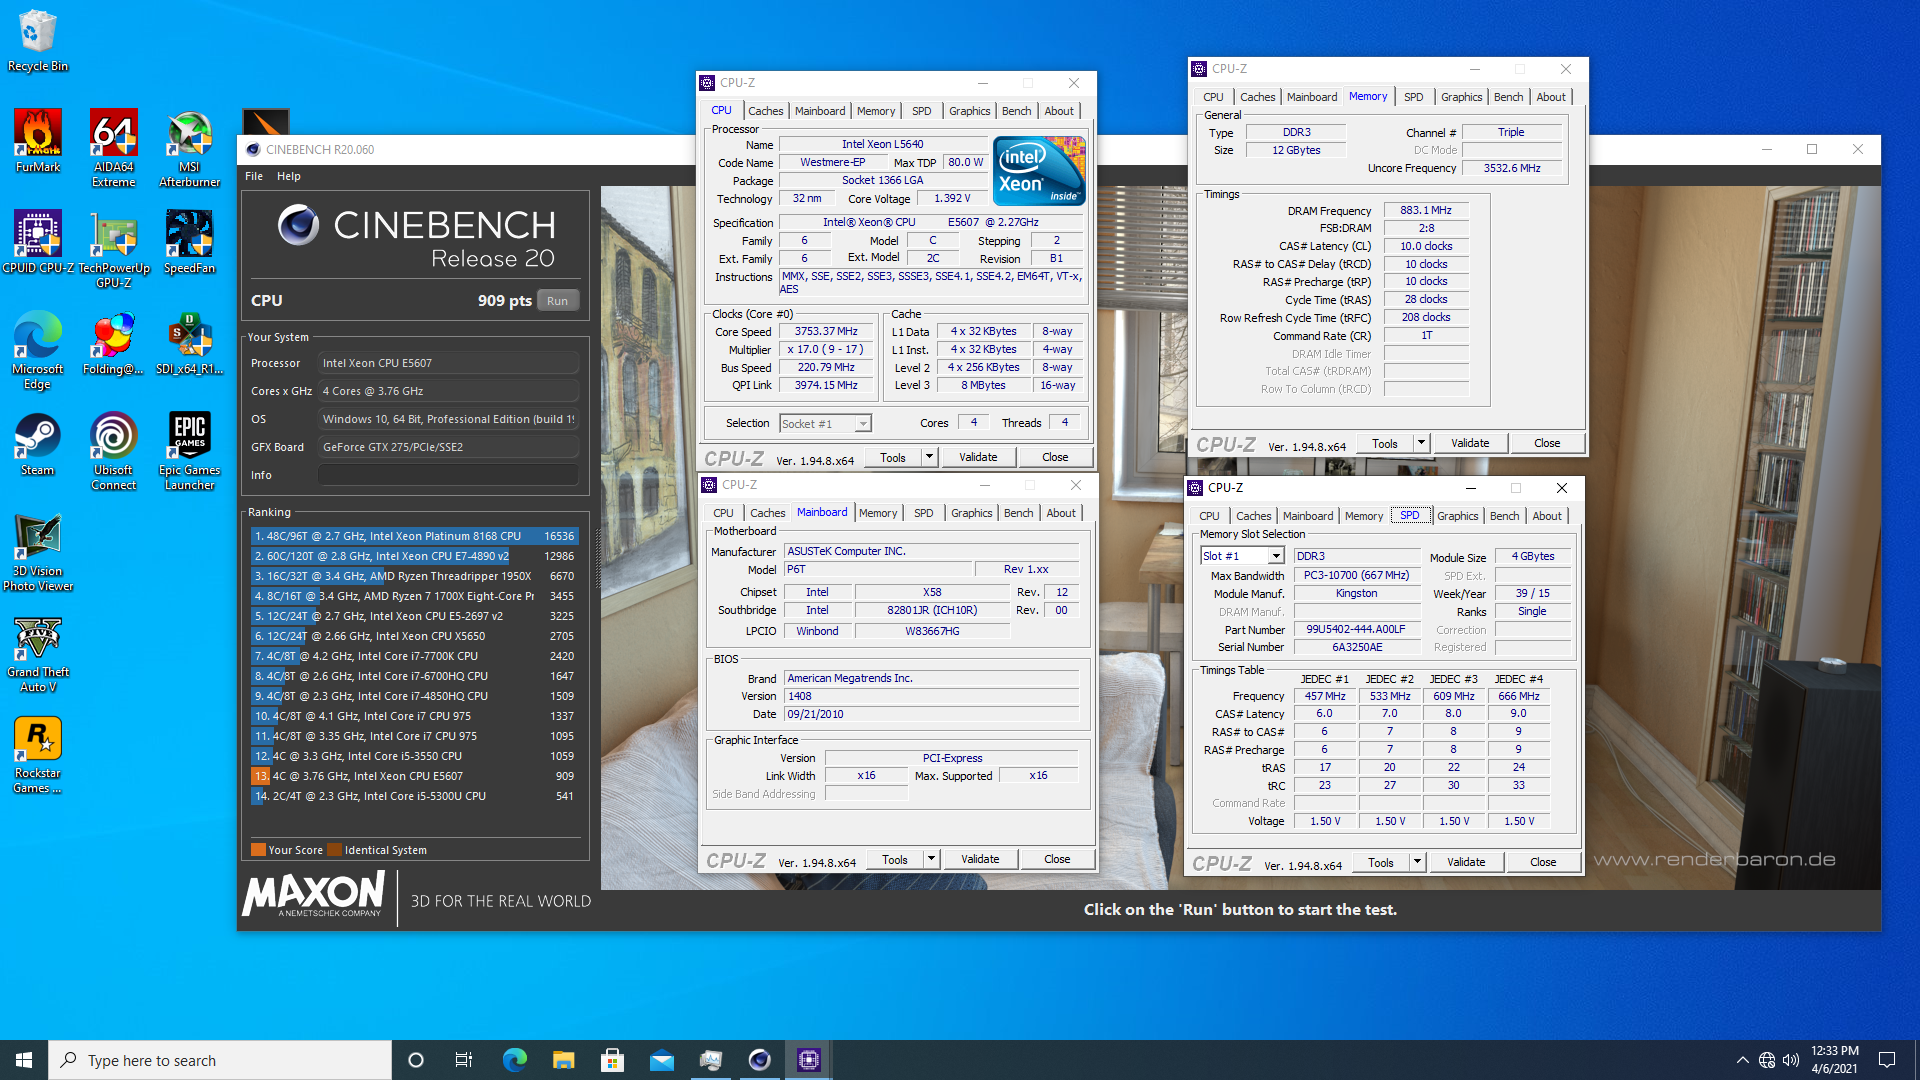The image size is (1920, 1080).
Task: Open Cortana from the taskbar
Action: point(416,1060)
